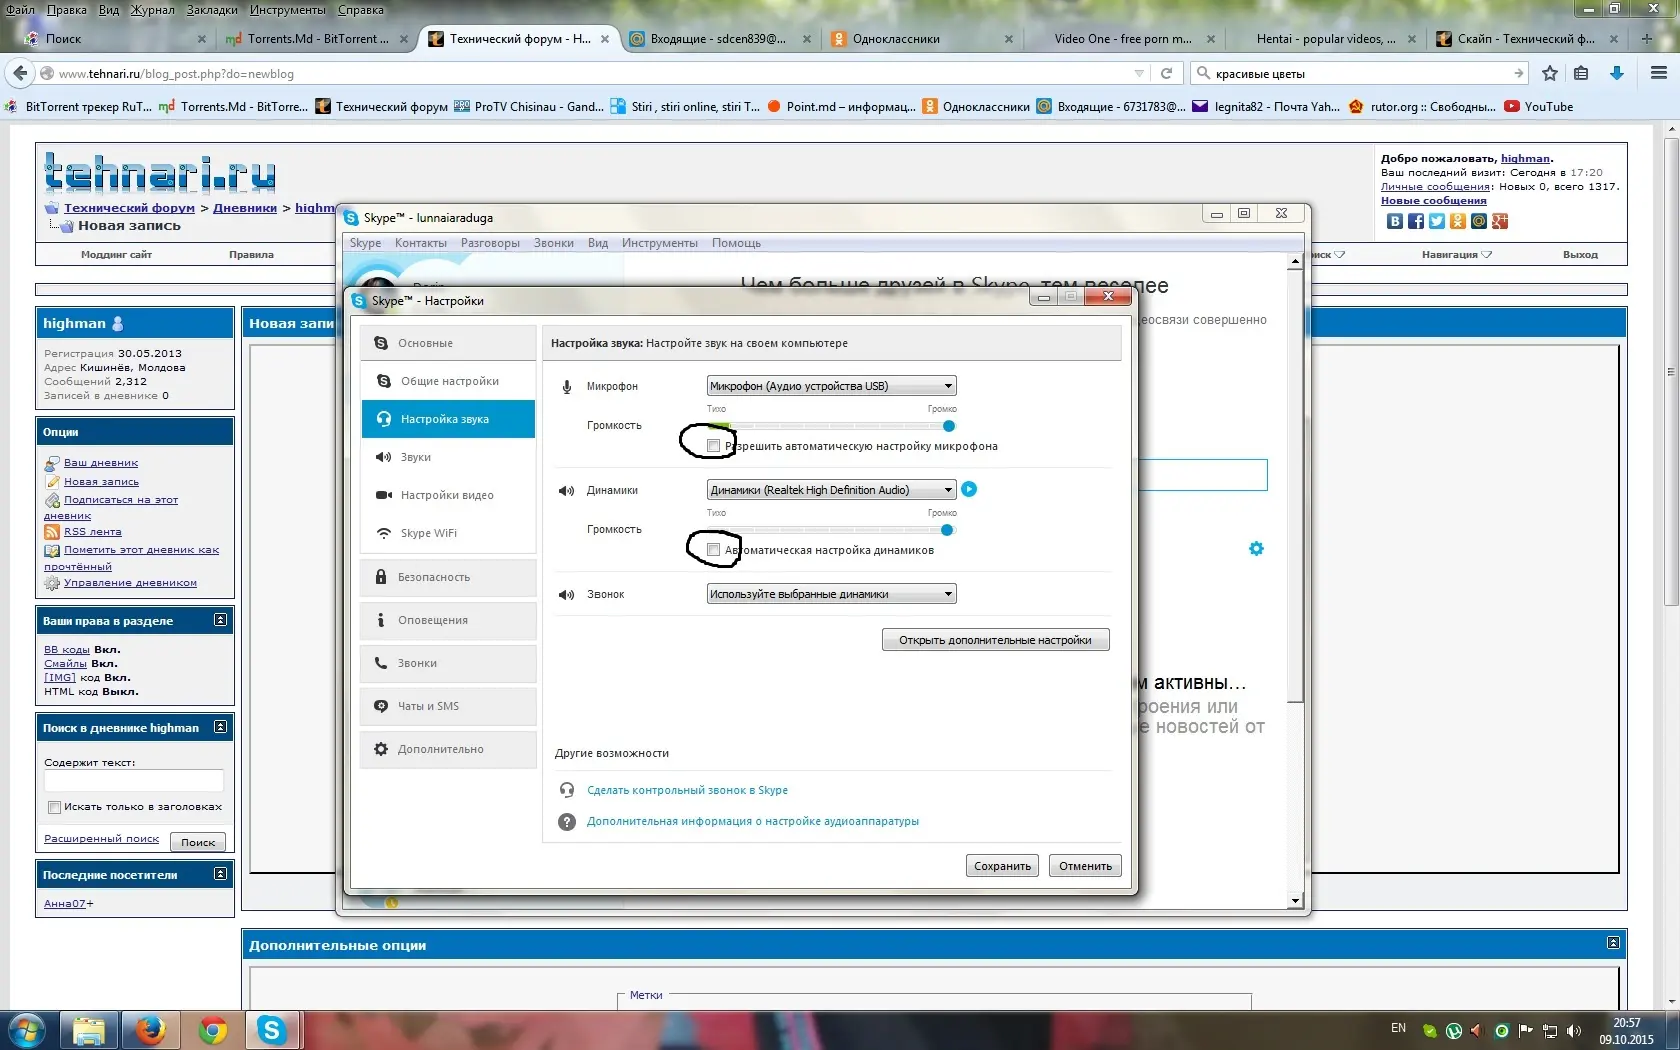Open the Разговоры menu in Skype

[490, 243]
